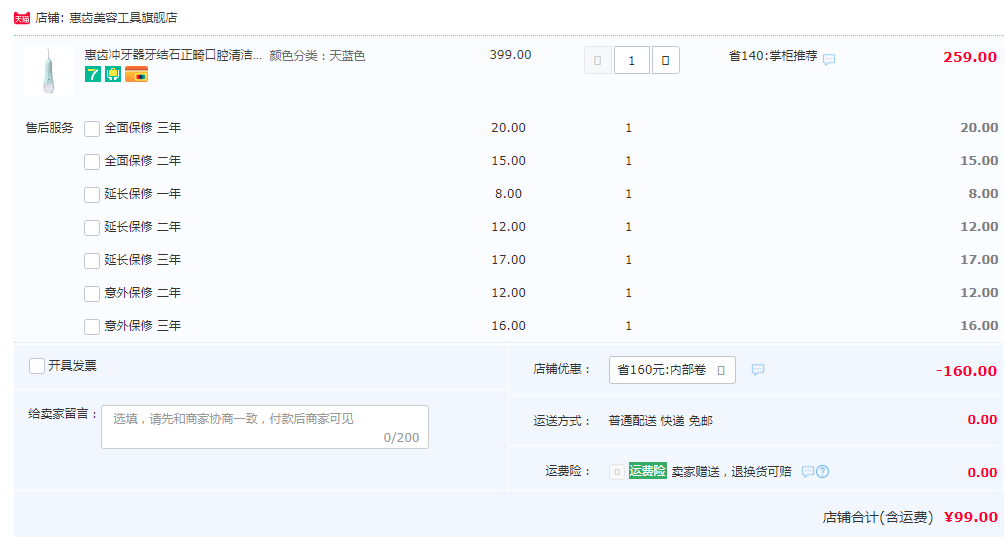Viewport: 1005px width, 537px height.
Task: Toggle the 运费险 small checkbox
Action: click(x=617, y=472)
